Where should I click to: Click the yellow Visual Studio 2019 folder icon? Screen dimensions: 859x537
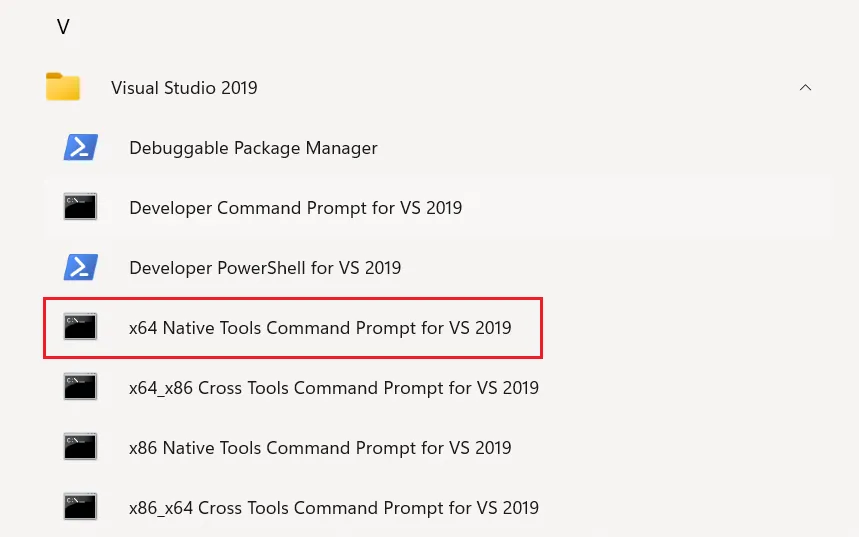pyautogui.click(x=63, y=87)
